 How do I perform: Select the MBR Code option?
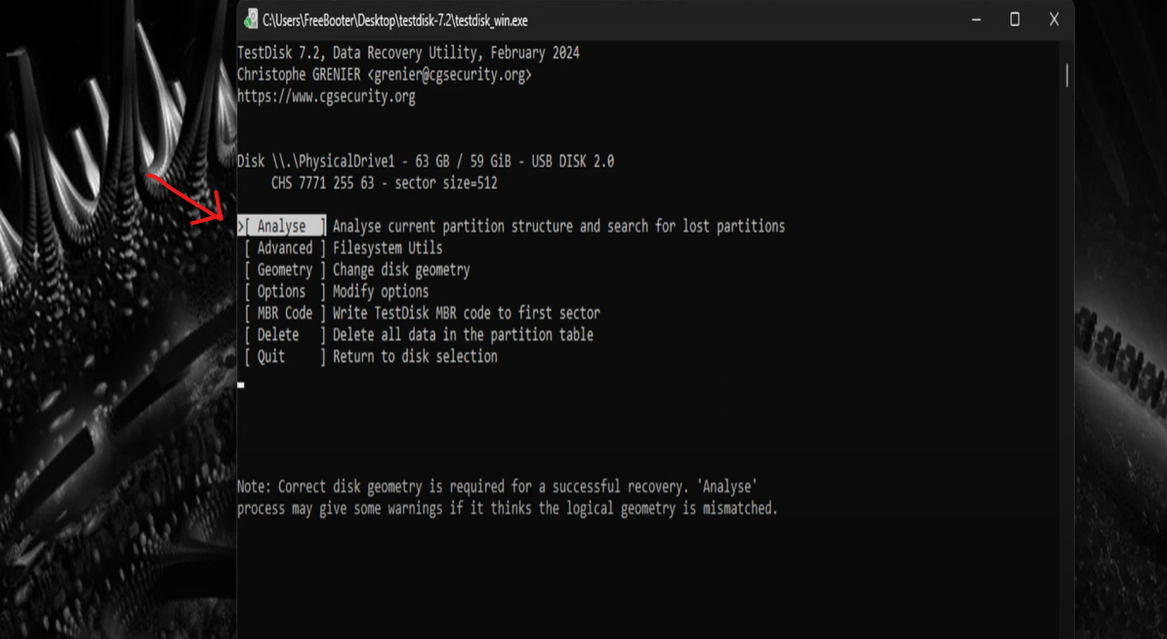tap(284, 312)
